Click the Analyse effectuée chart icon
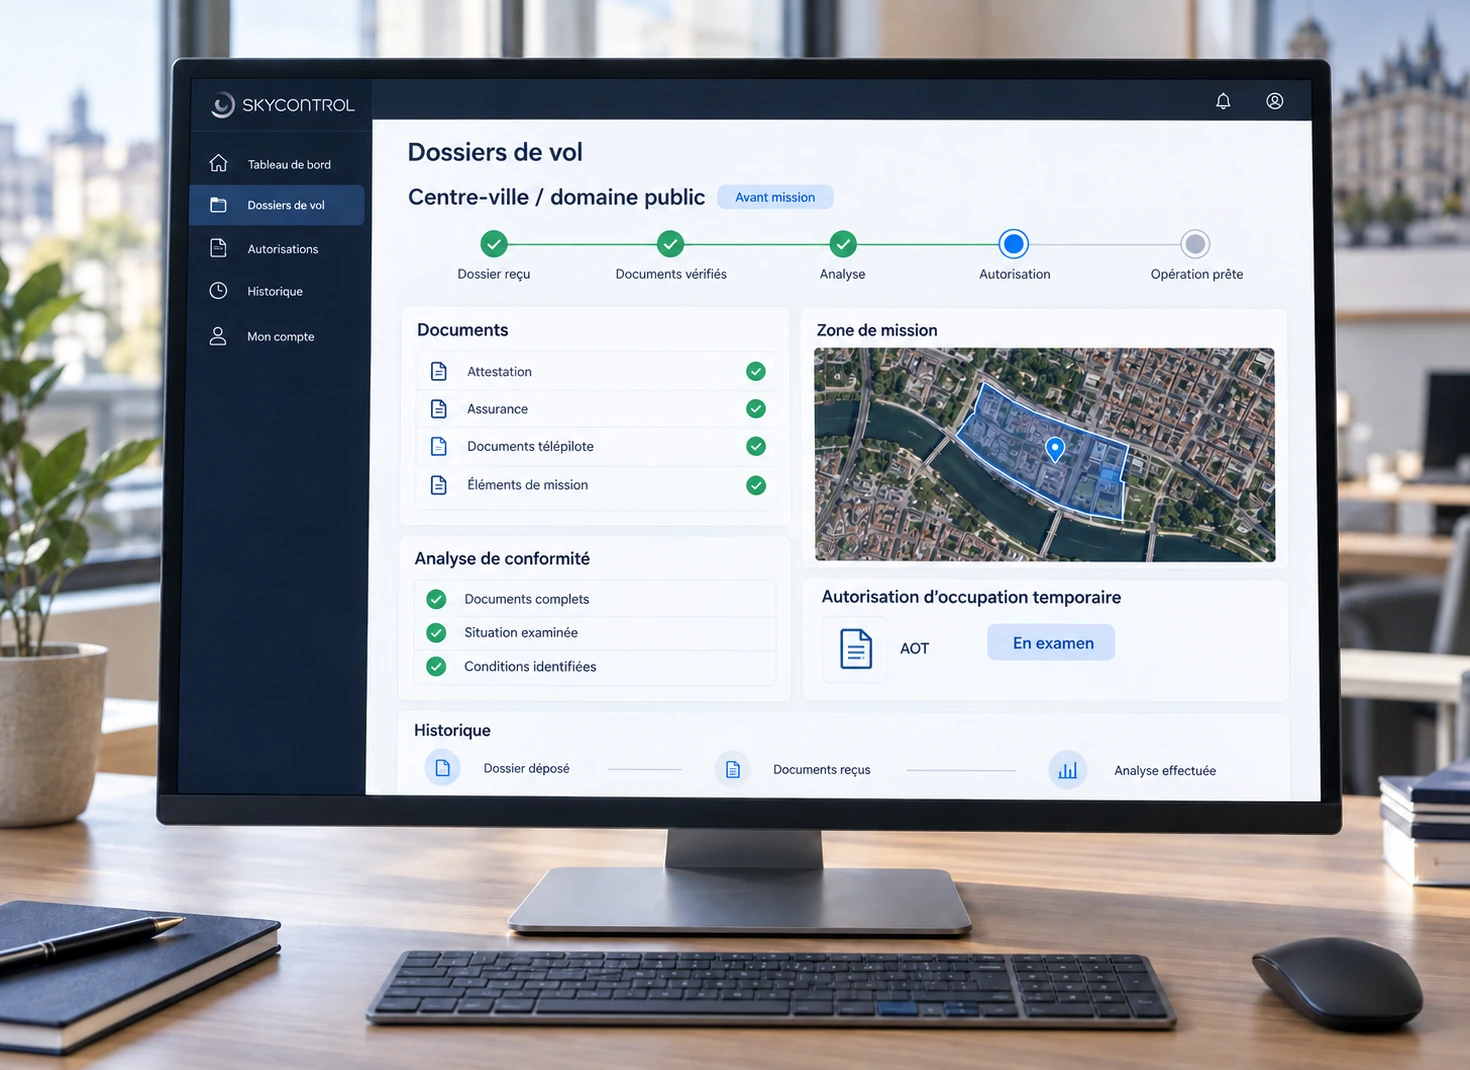Image resolution: width=1470 pixels, height=1070 pixels. click(1068, 770)
